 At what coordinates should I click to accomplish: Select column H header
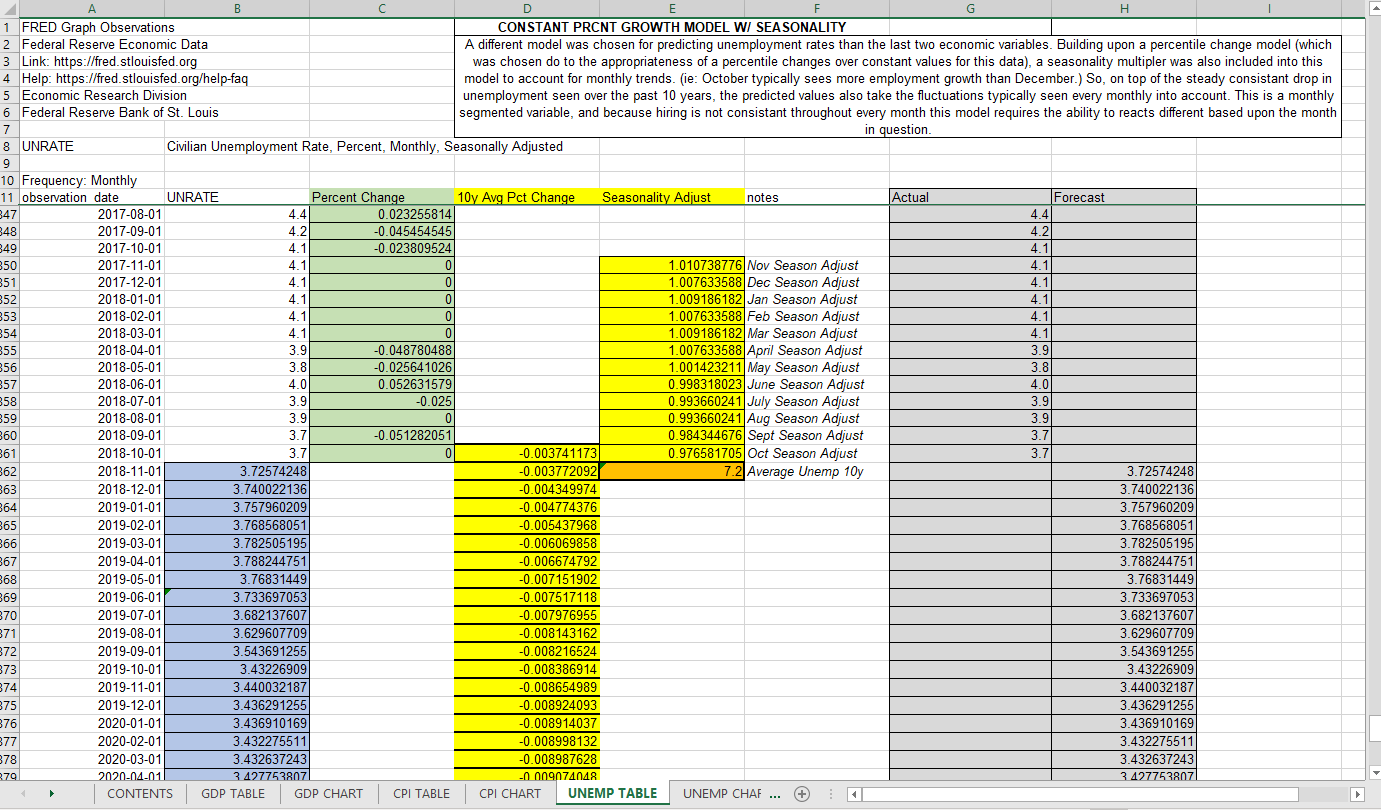[x=1124, y=9]
